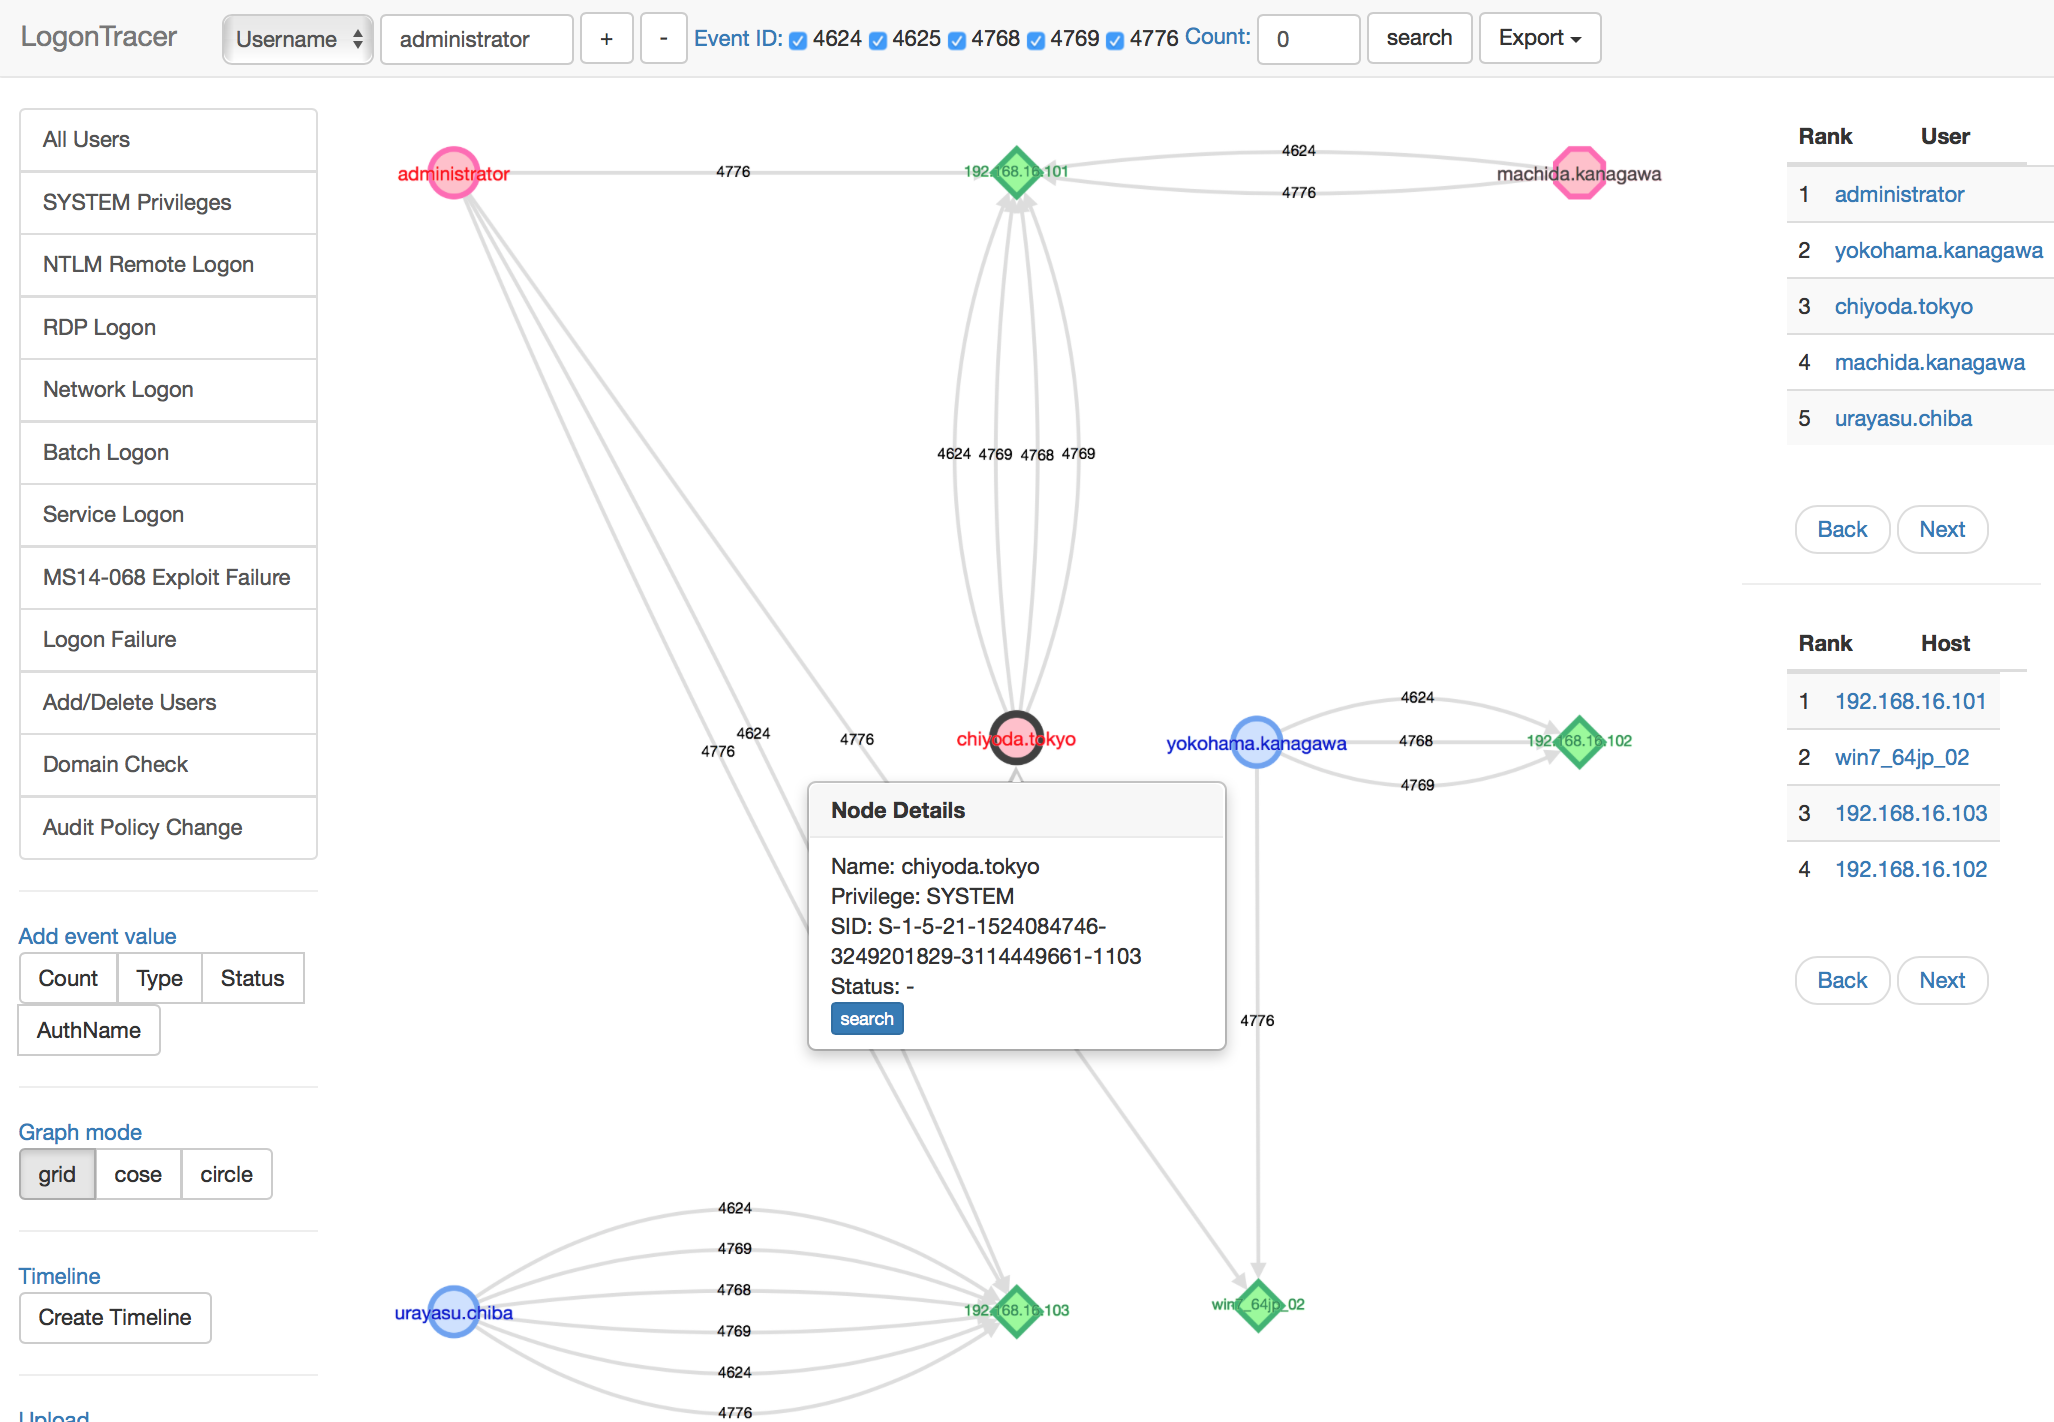Click the urayasu.chiba user node
2054x1422 pixels.
pos(453,1311)
